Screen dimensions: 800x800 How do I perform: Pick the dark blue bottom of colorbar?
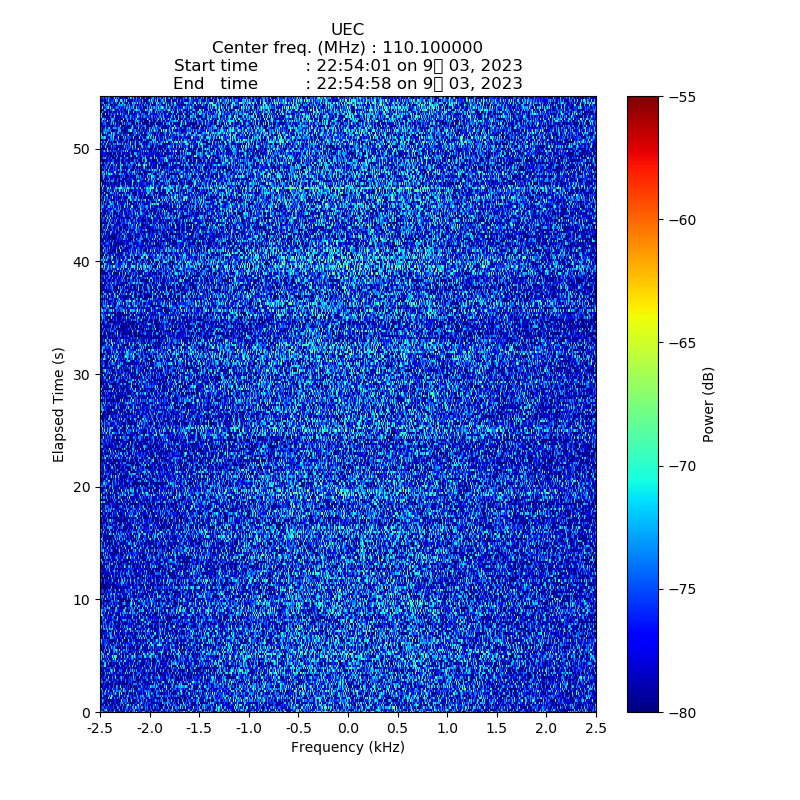click(643, 706)
